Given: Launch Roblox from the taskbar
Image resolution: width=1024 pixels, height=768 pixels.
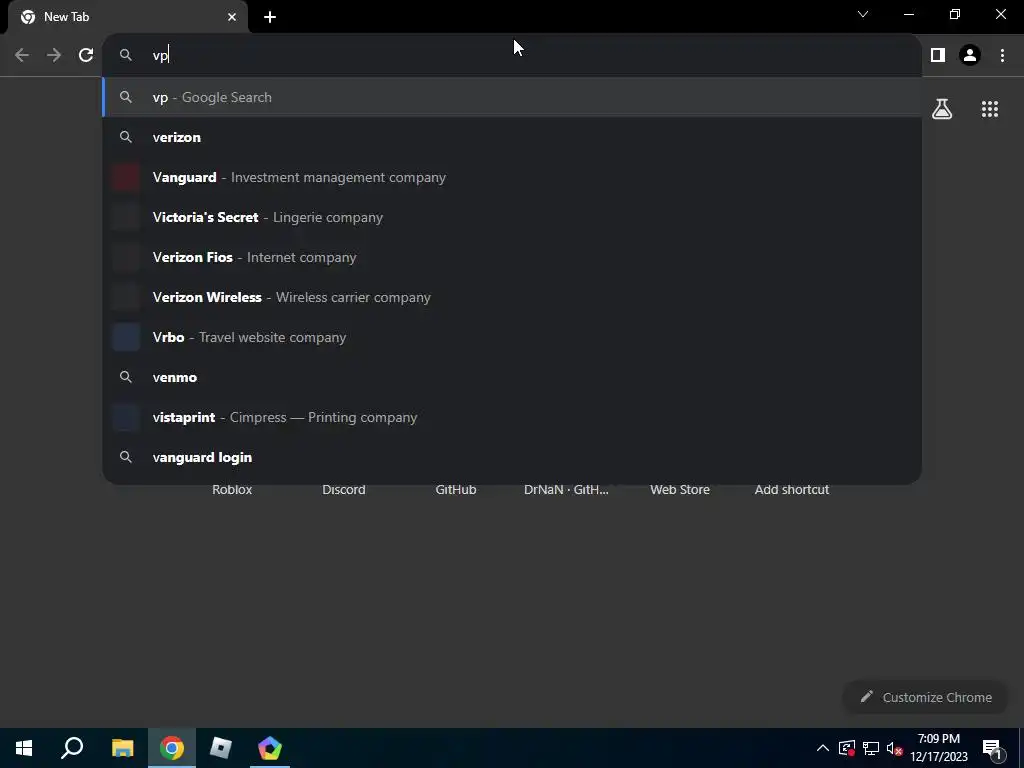Looking at the screenshot, I should point(221,748).
